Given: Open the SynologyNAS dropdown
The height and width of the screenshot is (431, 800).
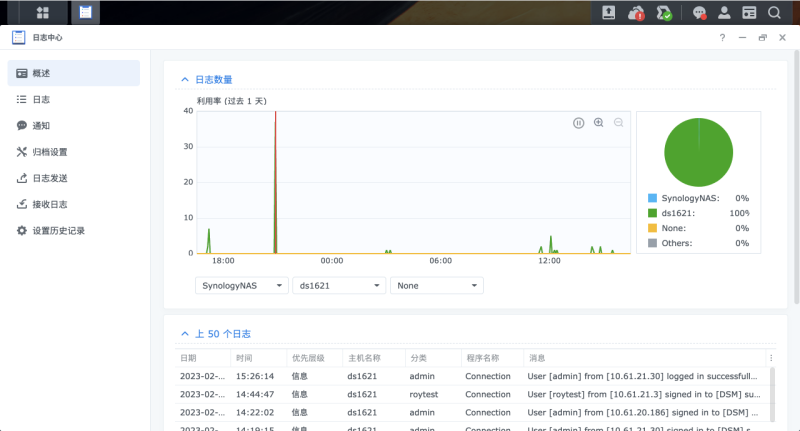Looking at the screenshot, I should [242, 286].
